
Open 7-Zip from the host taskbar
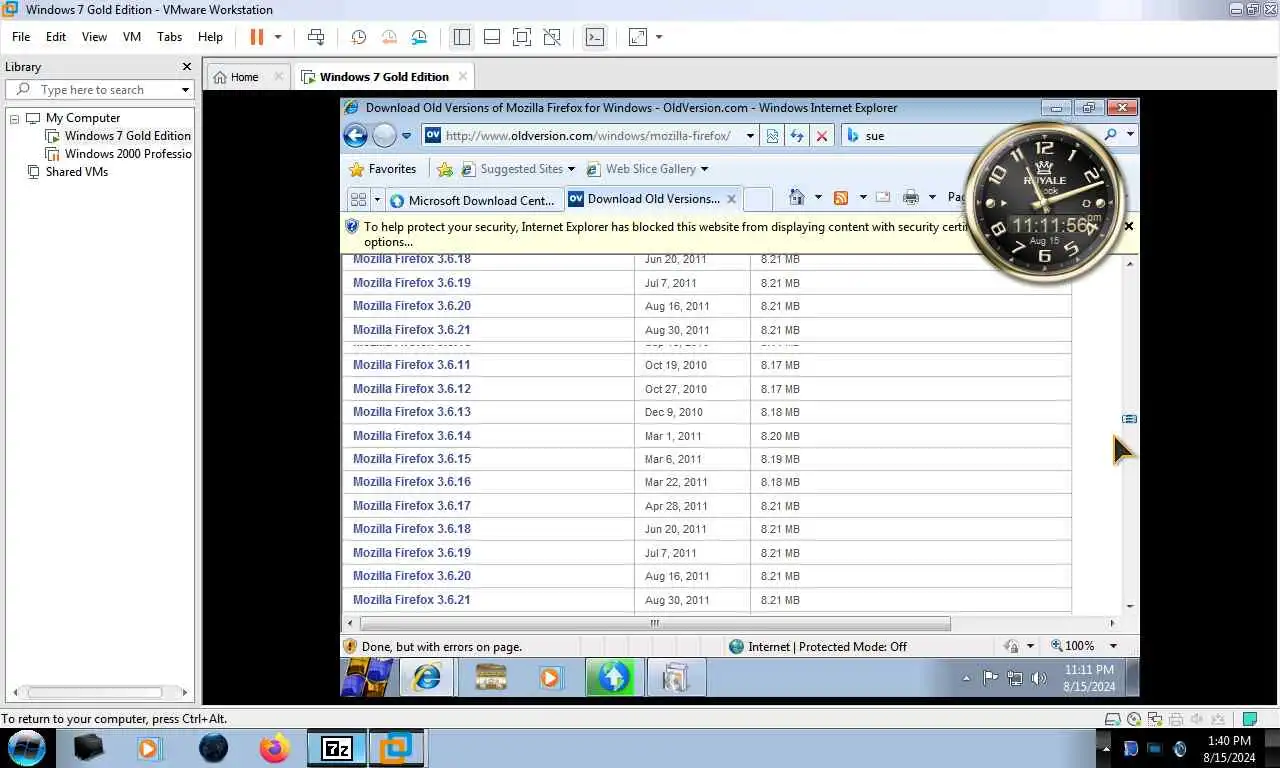tap(336, 748)
